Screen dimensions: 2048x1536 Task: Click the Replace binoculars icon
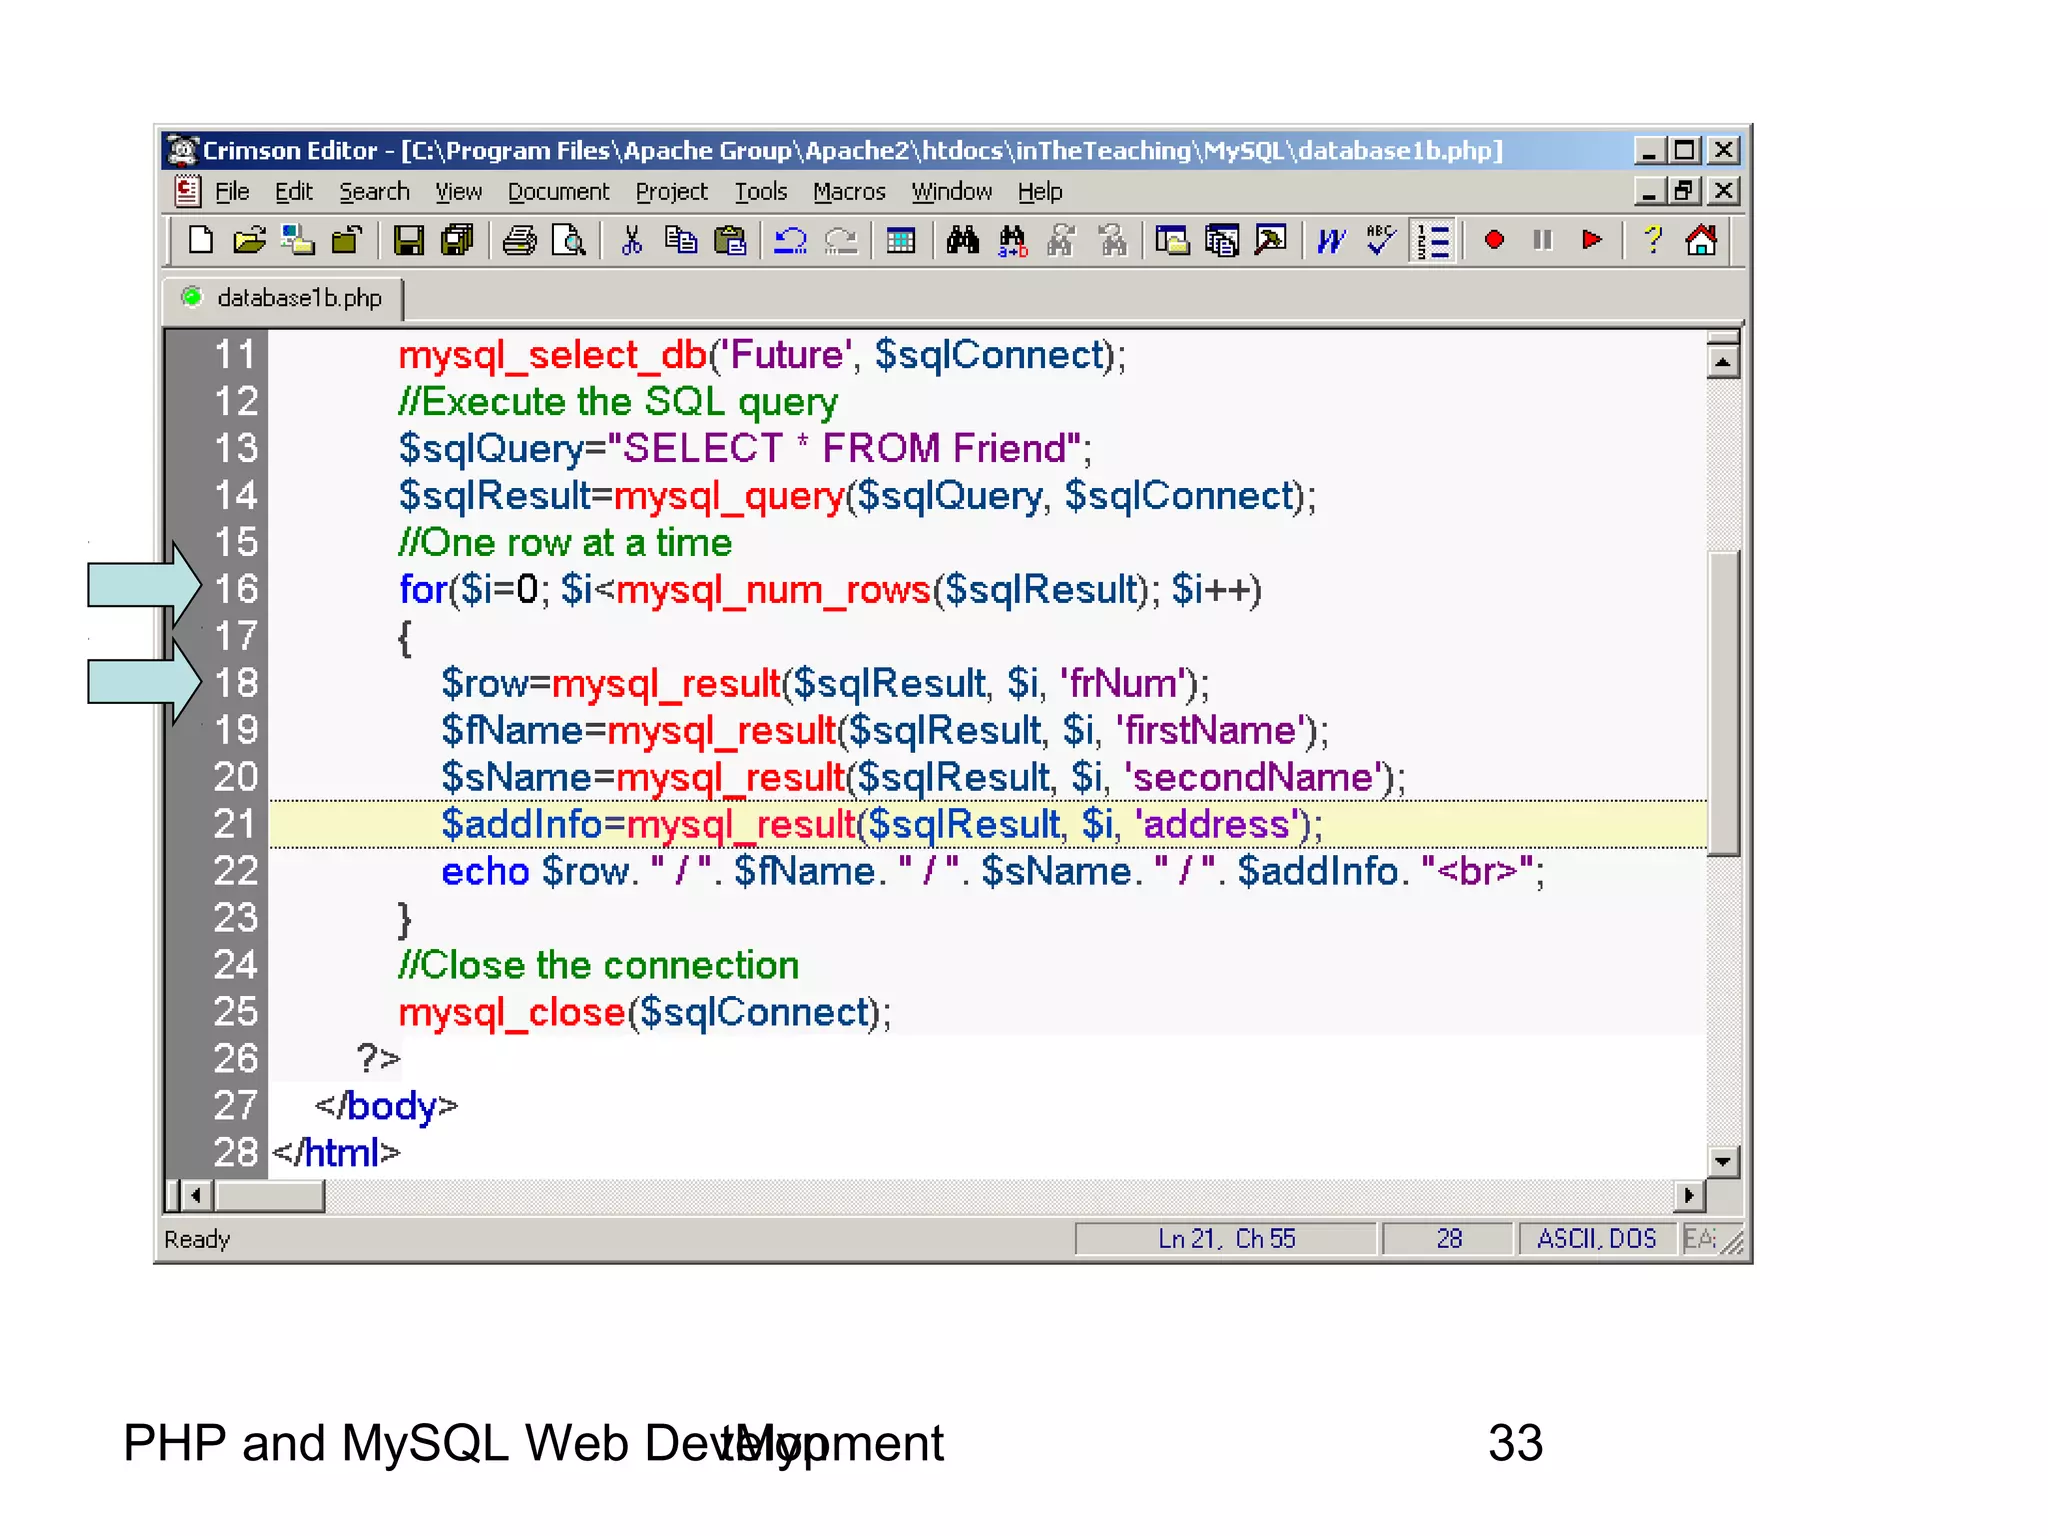(1012, 241)
